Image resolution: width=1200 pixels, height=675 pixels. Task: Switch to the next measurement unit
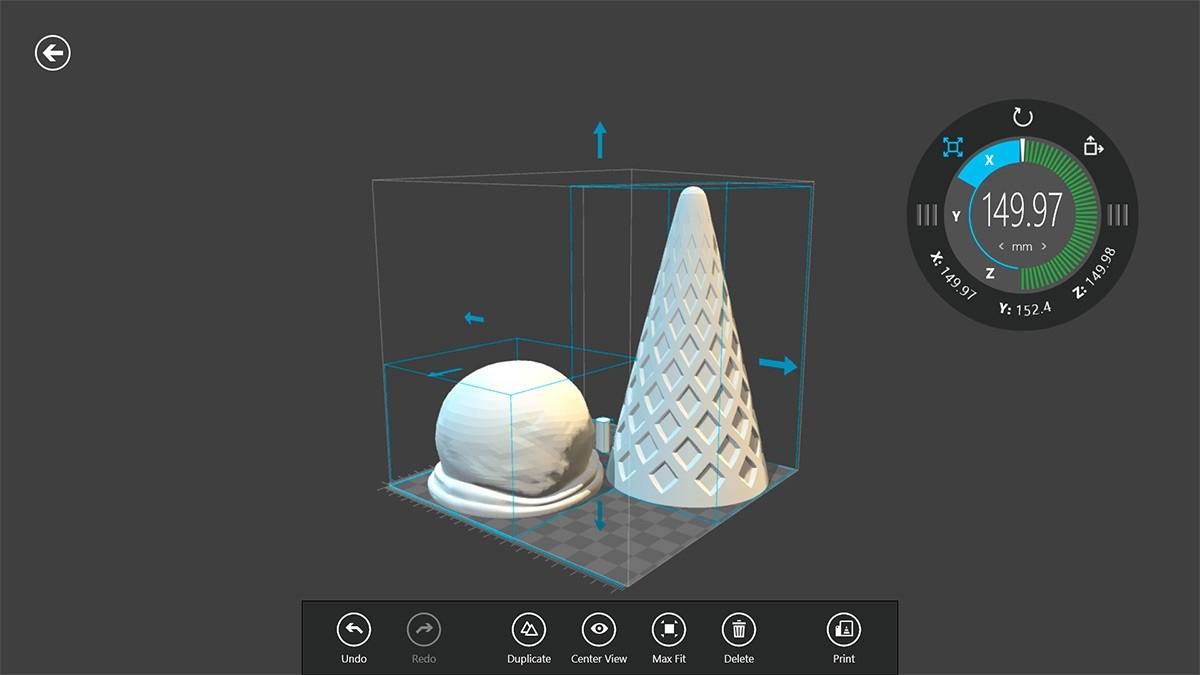(1044, 246)
